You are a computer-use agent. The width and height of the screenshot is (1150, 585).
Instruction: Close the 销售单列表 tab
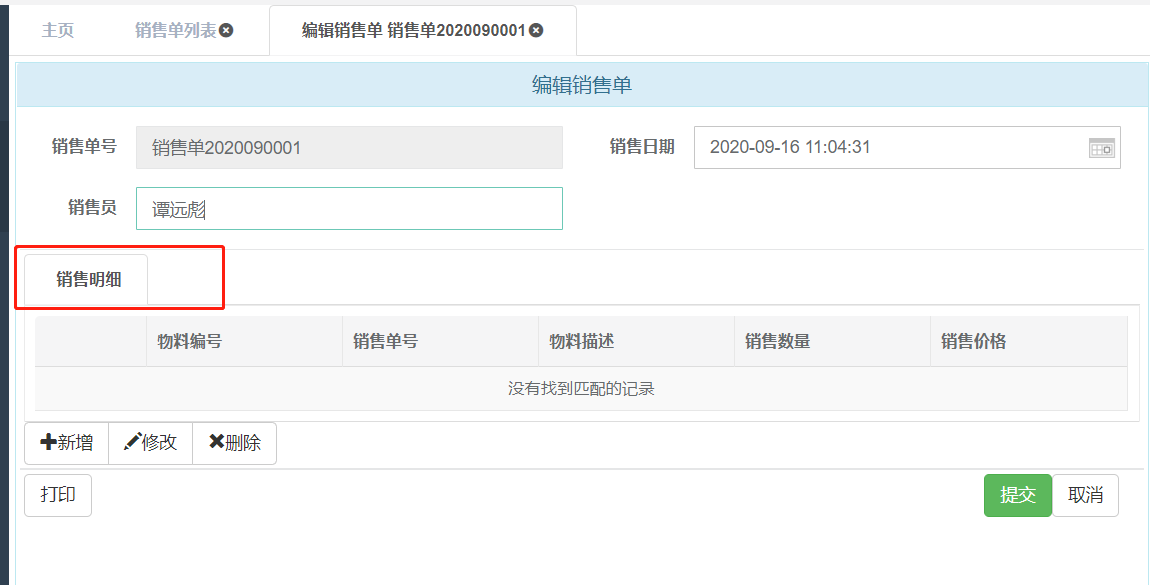coord(227,30)
